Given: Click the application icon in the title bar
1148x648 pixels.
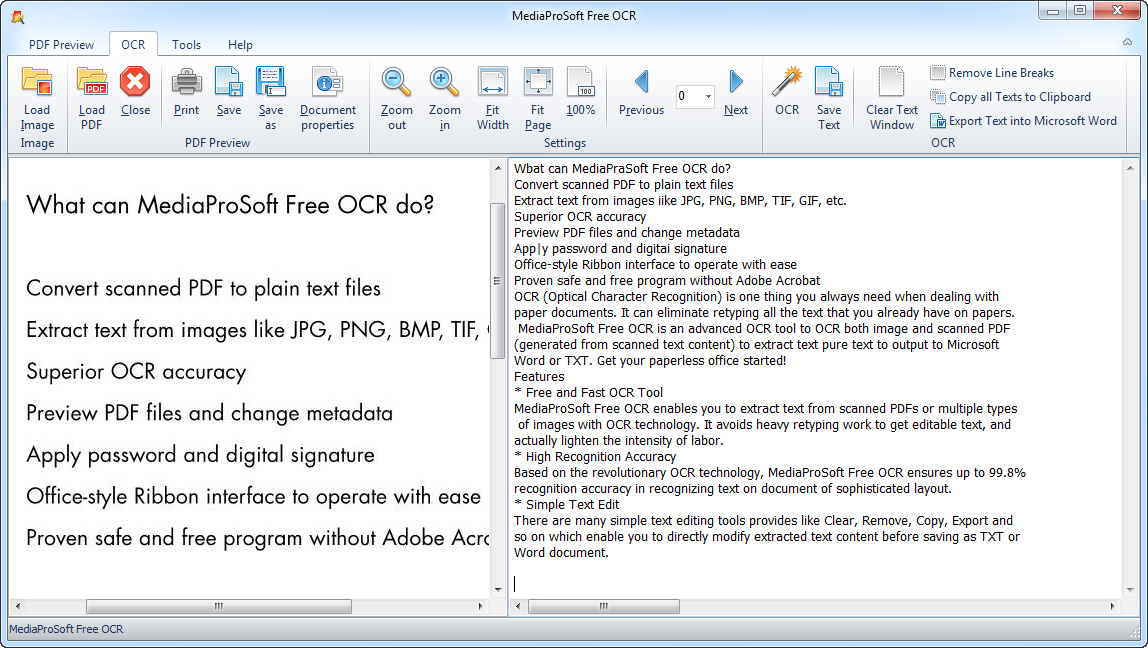Looking at the screenshot, I should coord(18,16).
